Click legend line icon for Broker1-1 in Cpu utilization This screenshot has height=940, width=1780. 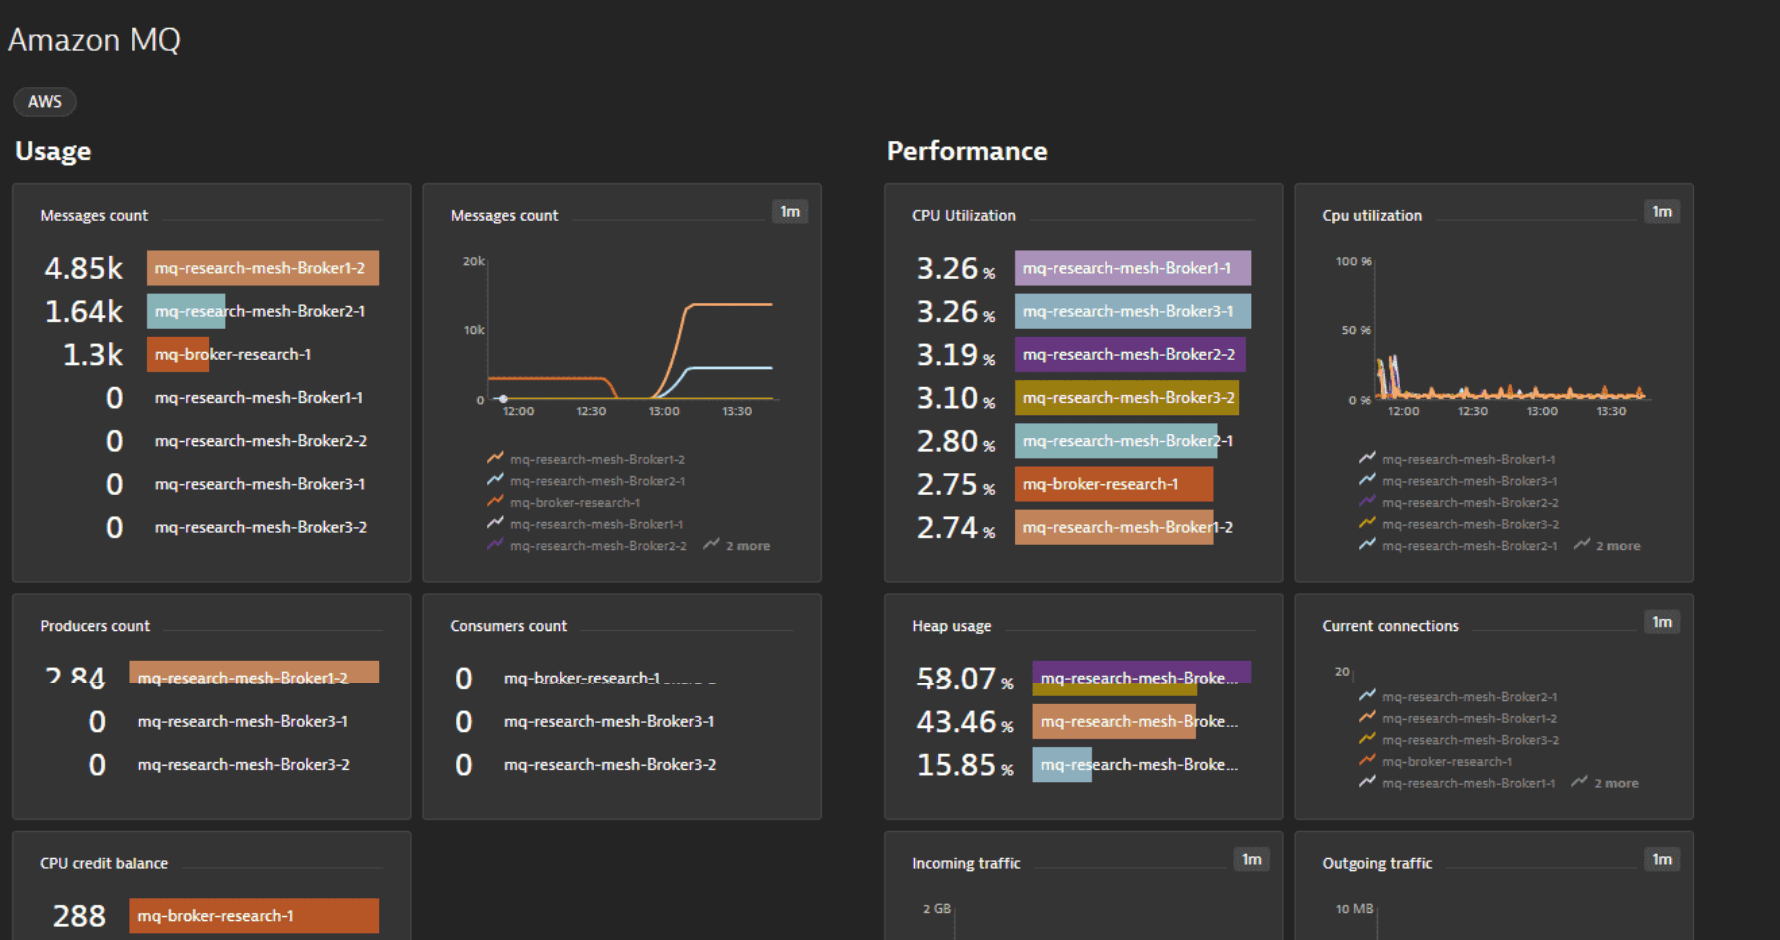[x=1367, y=458]
